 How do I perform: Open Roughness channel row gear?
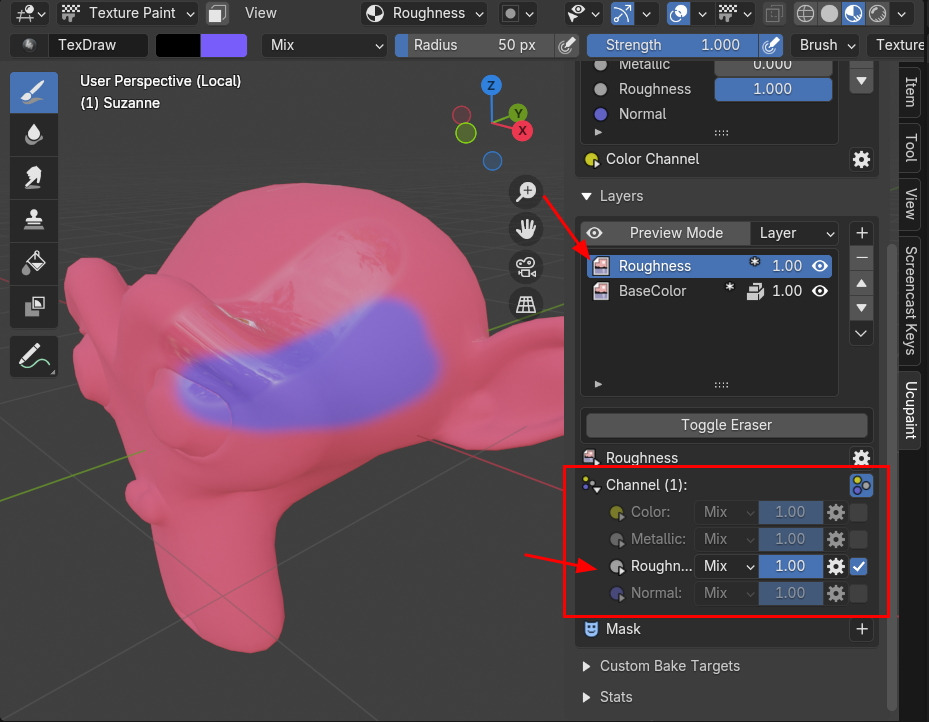tap(835, 567)
